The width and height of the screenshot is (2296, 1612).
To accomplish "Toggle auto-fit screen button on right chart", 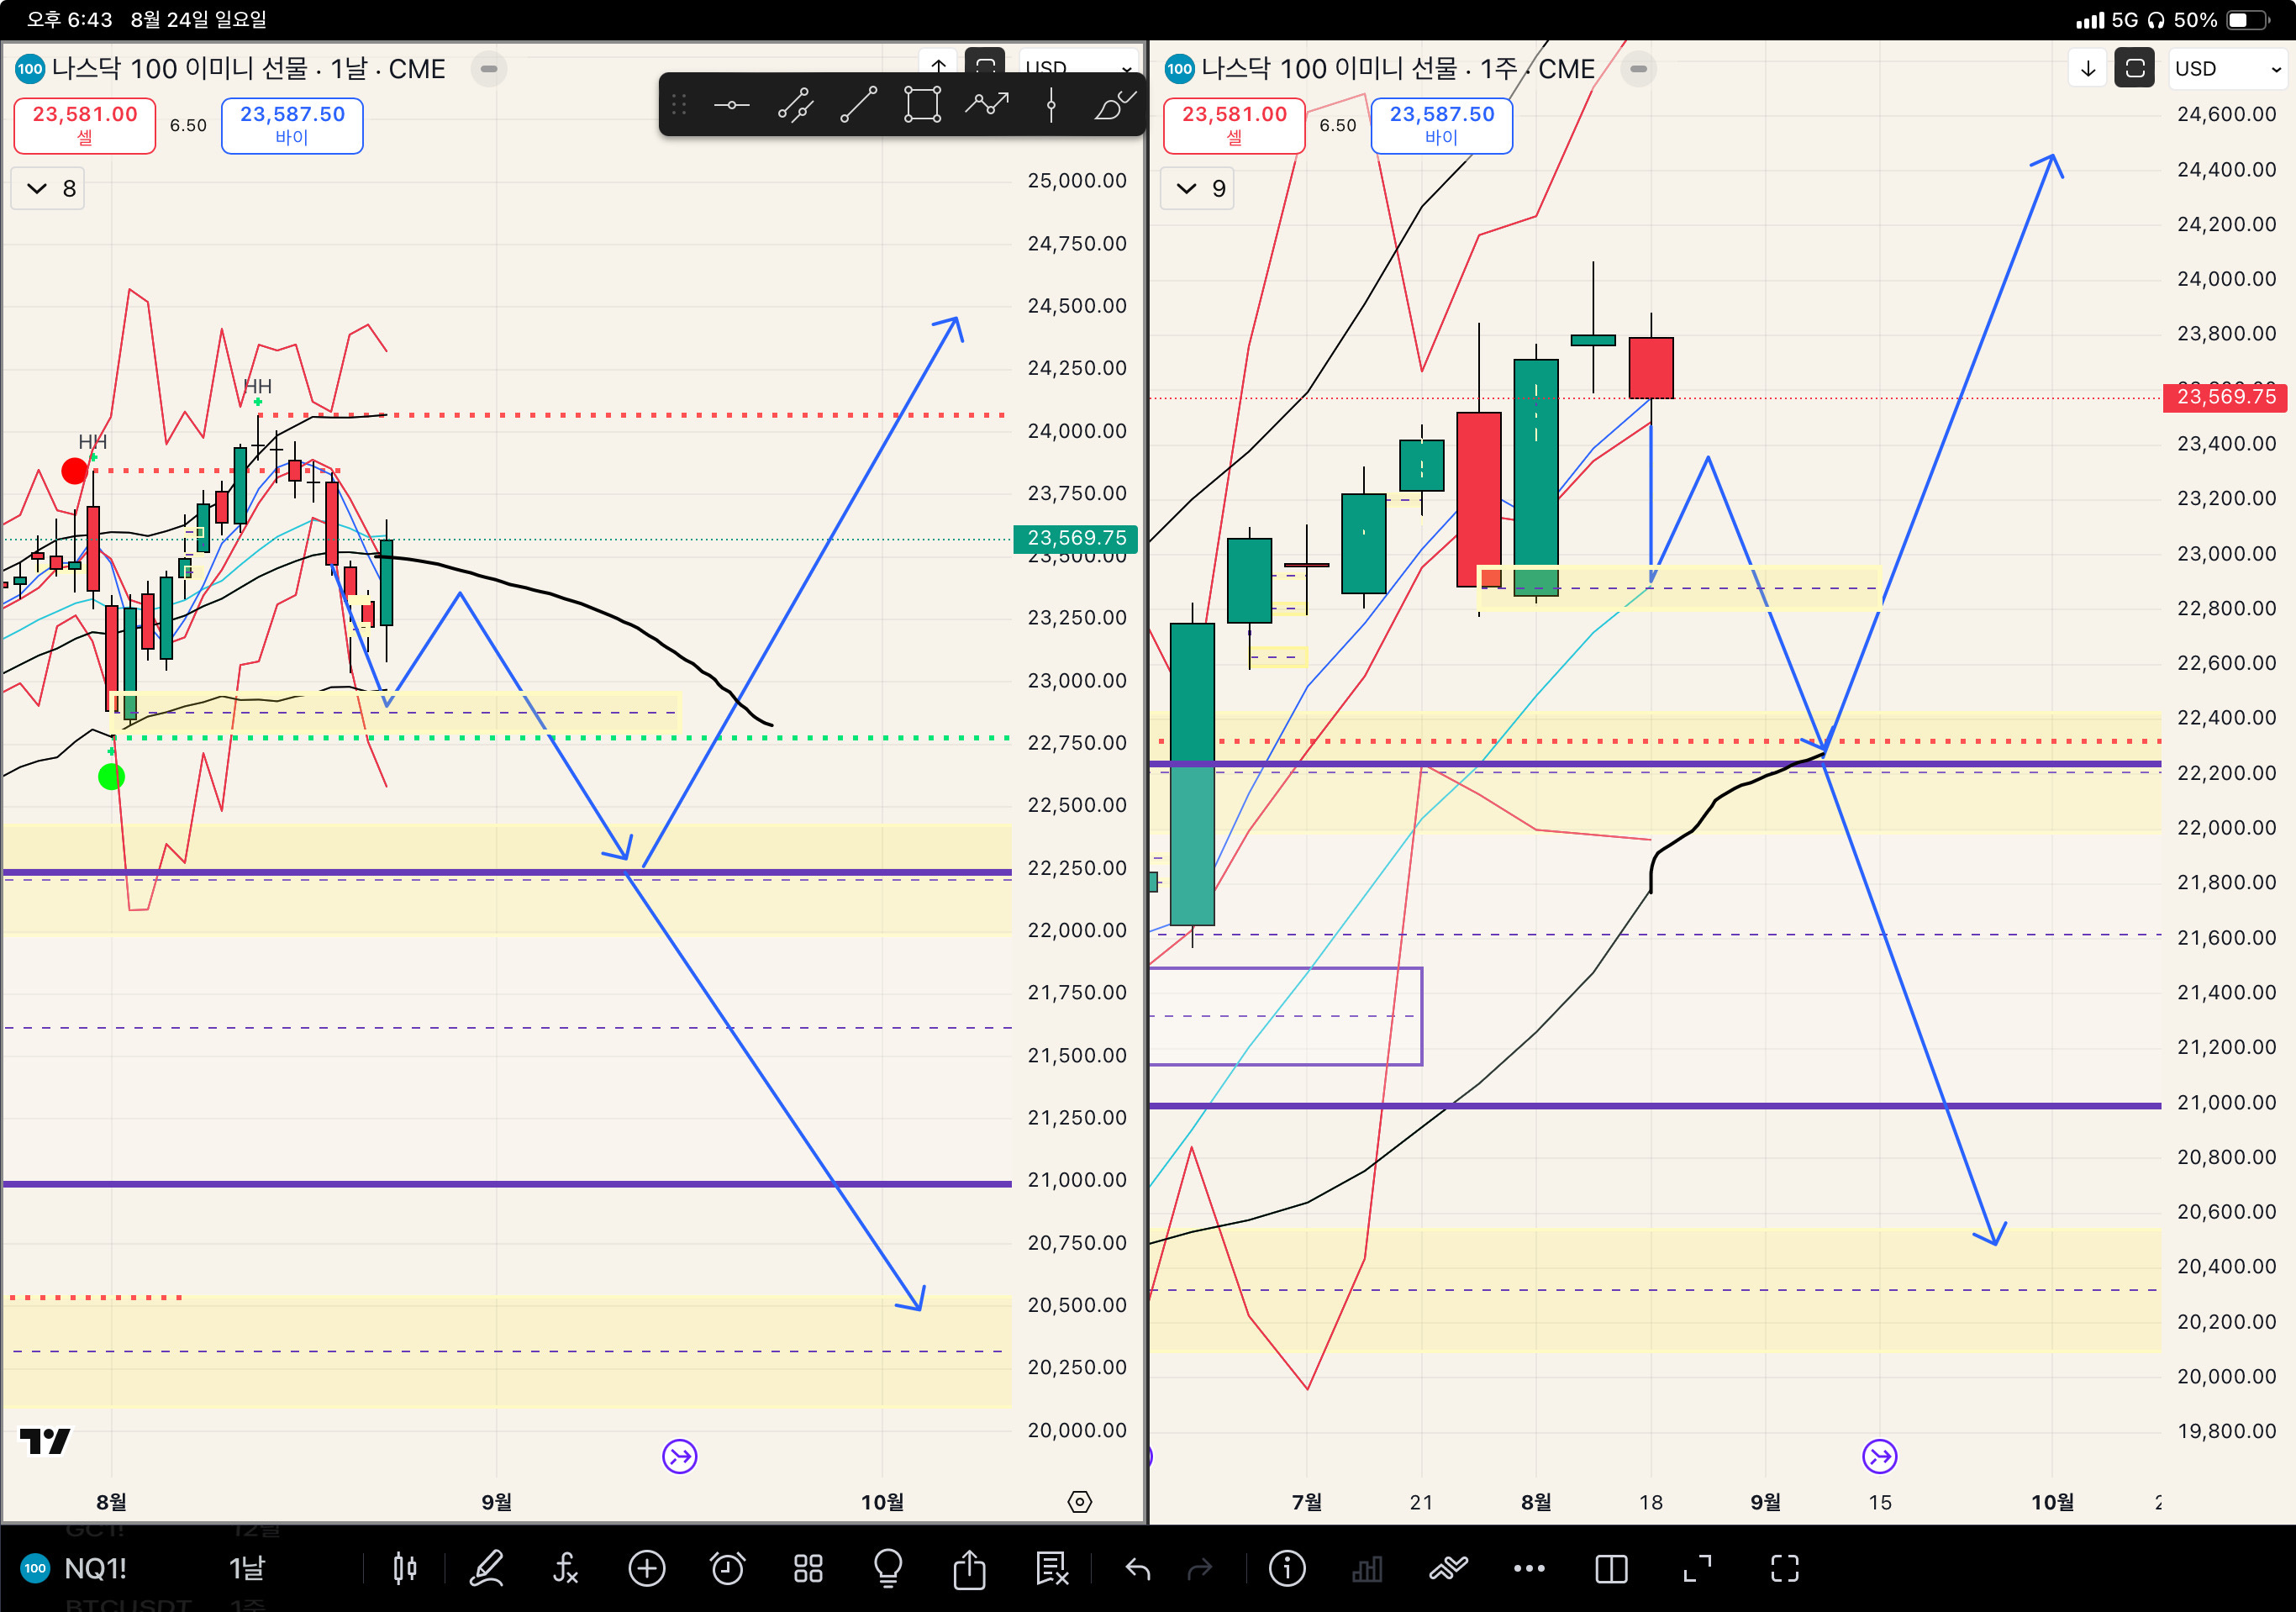I will [x=2134, y=68].
